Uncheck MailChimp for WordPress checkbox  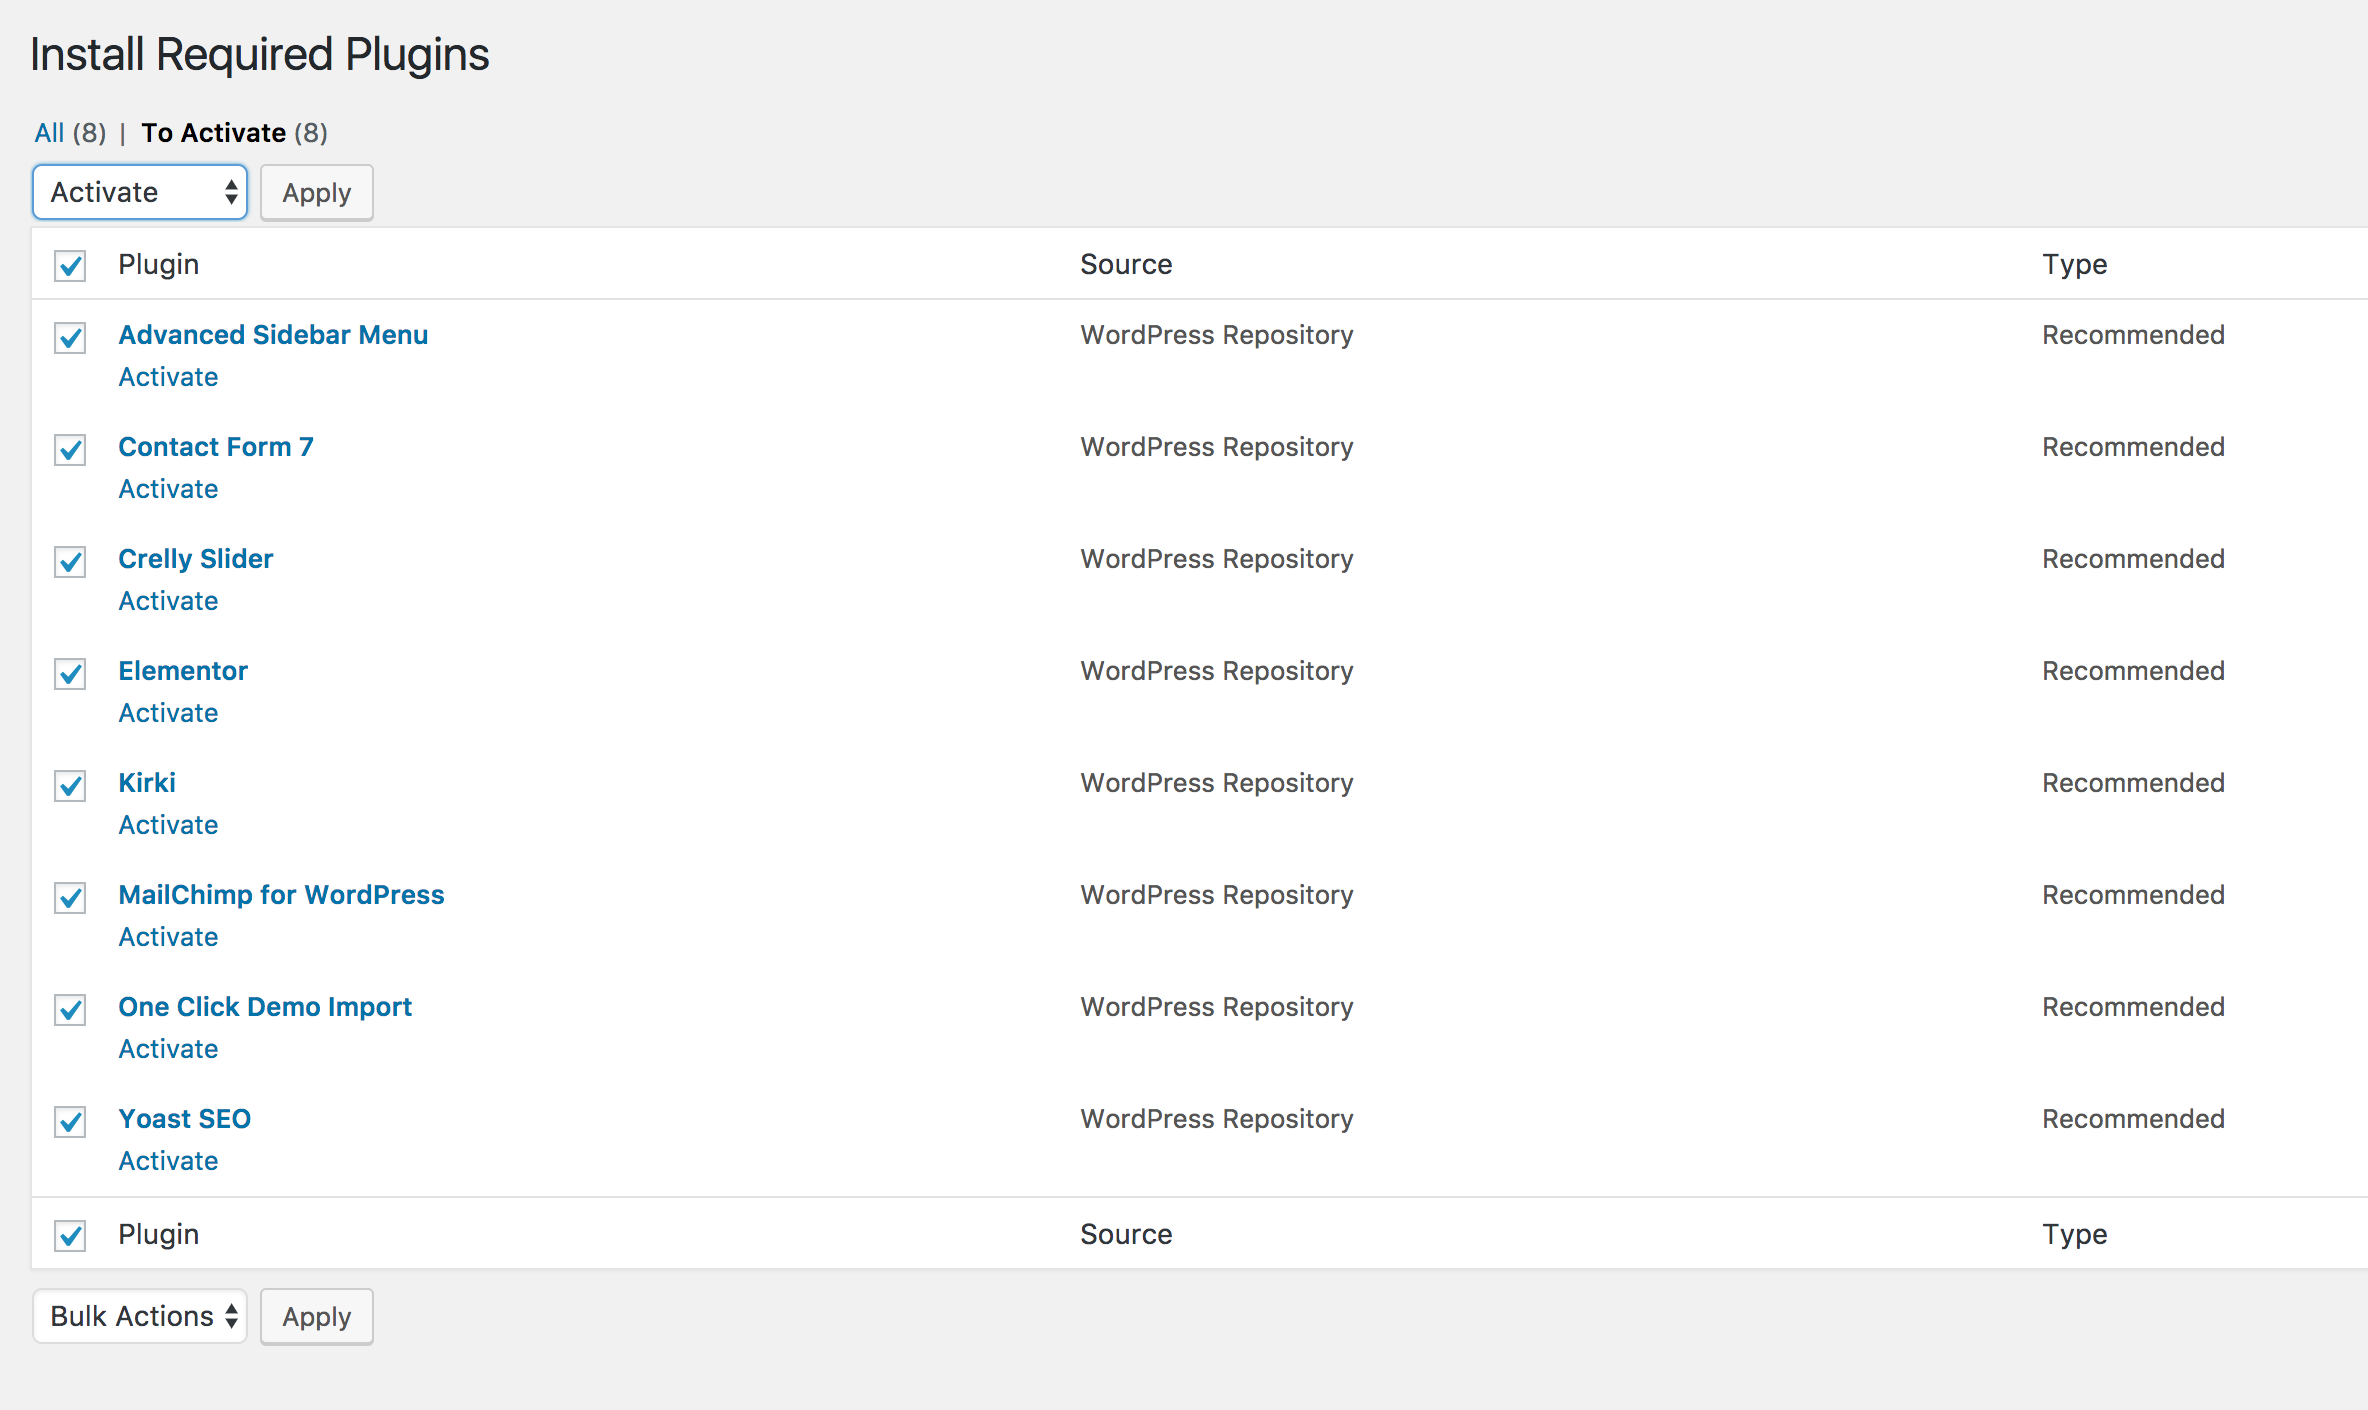tap(70, 898)
